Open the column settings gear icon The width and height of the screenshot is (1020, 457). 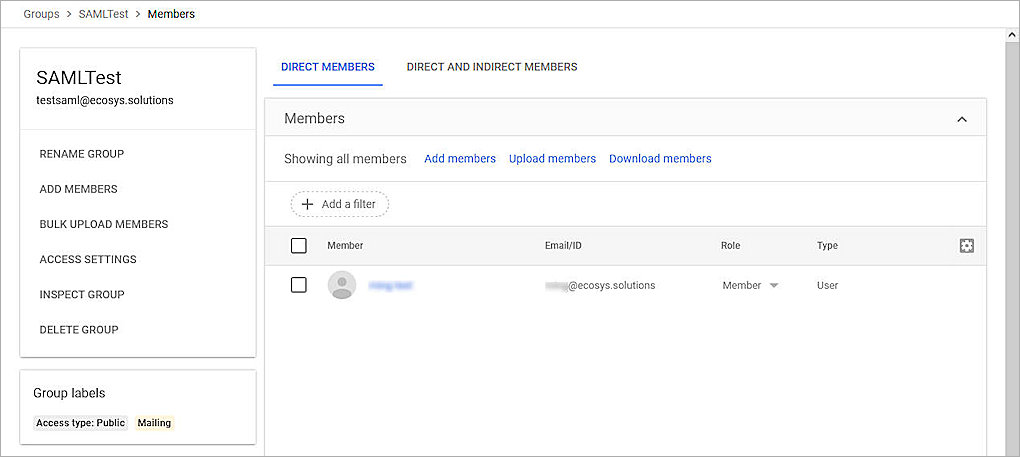[967, 246]
